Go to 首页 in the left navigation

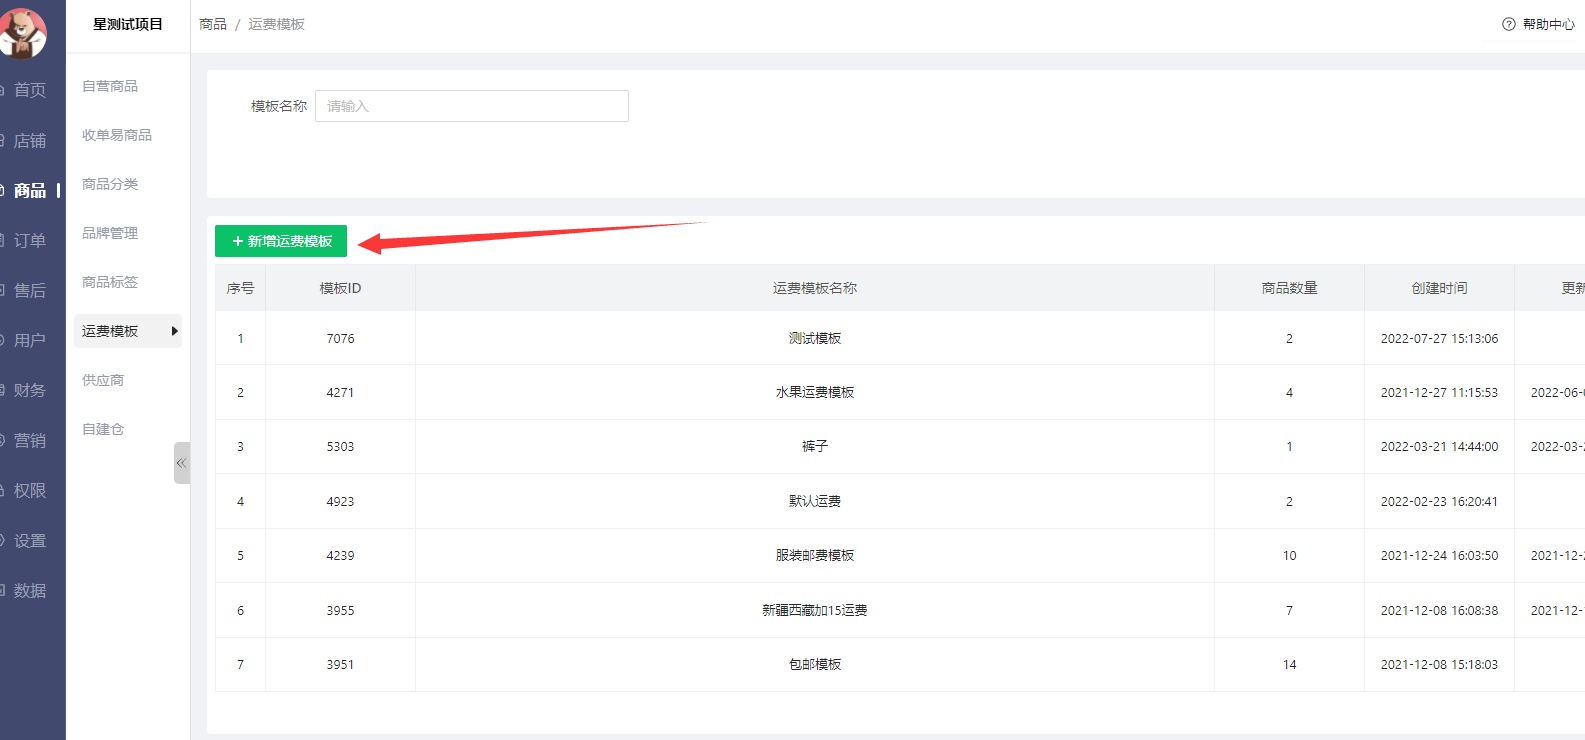[29, 90]
